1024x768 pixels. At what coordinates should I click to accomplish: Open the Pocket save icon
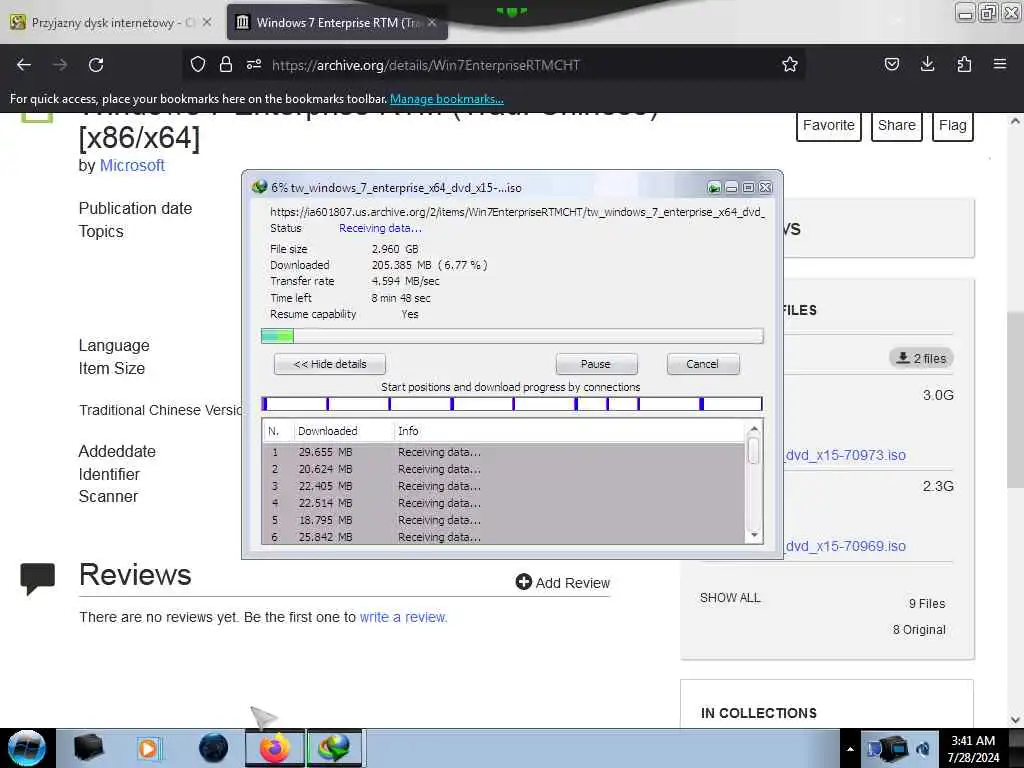(x=891, y=64)
